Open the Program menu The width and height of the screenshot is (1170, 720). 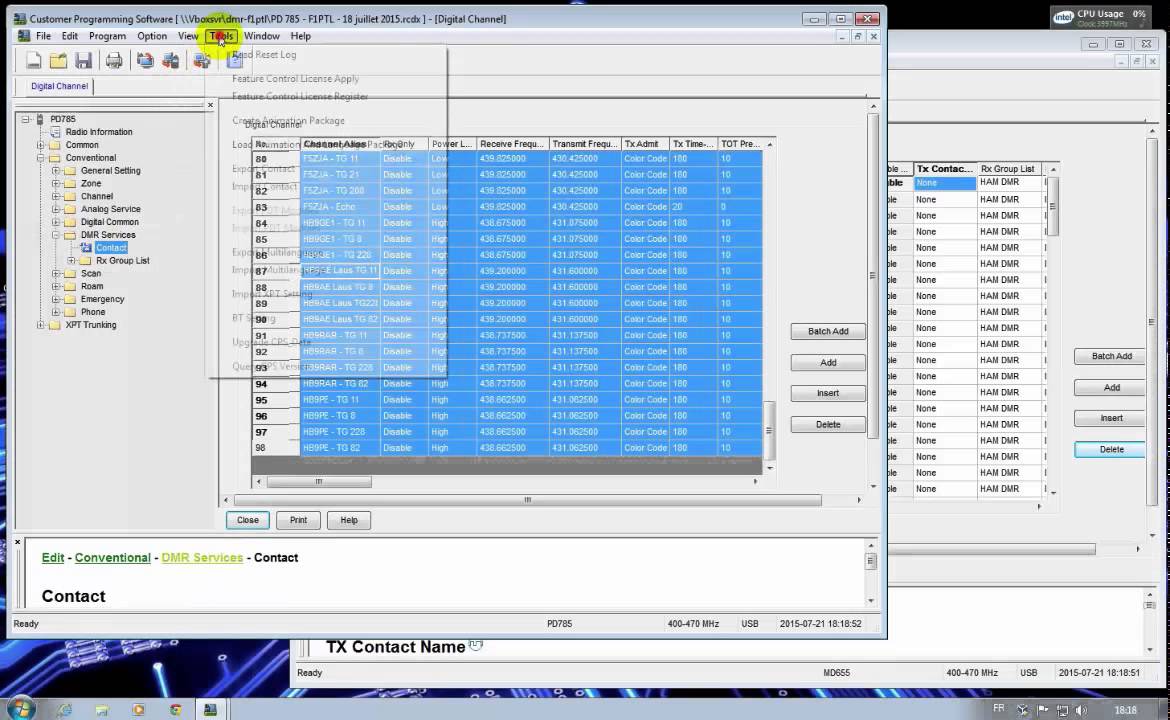coord(107,36)
